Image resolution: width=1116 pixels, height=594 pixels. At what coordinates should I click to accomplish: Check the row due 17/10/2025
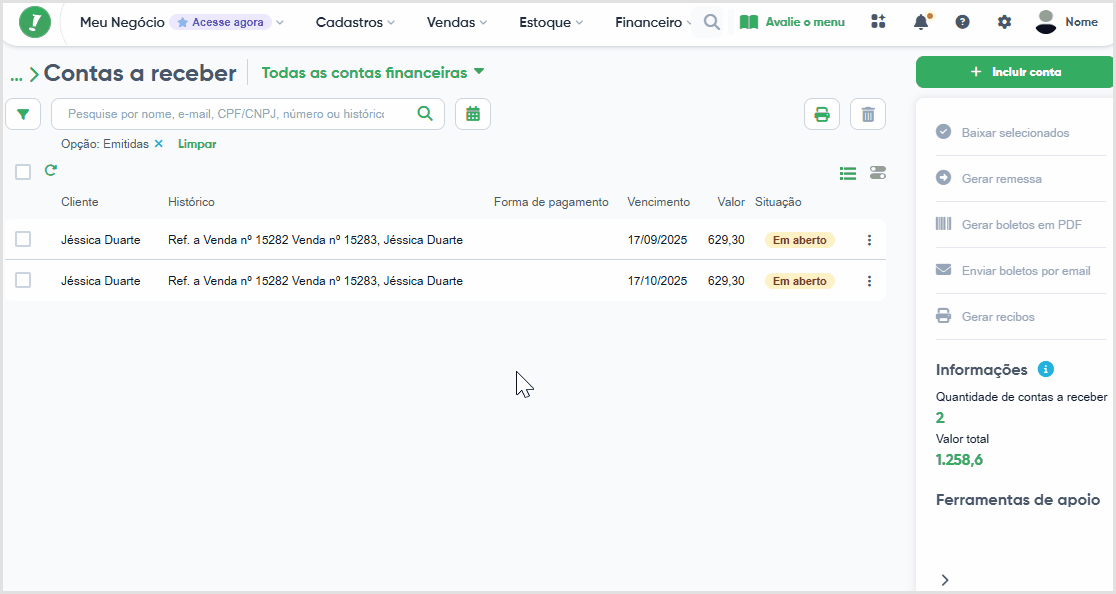coord(23,280)
